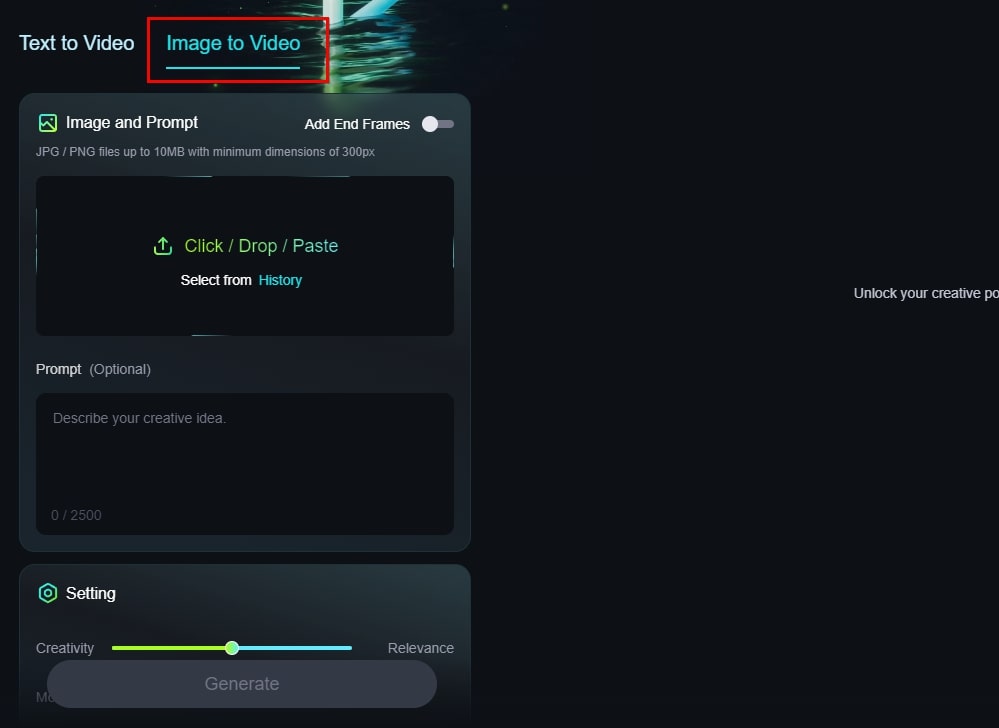Click the green Creativity side of the slider
Image resolution: width=999 pixels, height=728 pixels.
click(x=169, y=648)
